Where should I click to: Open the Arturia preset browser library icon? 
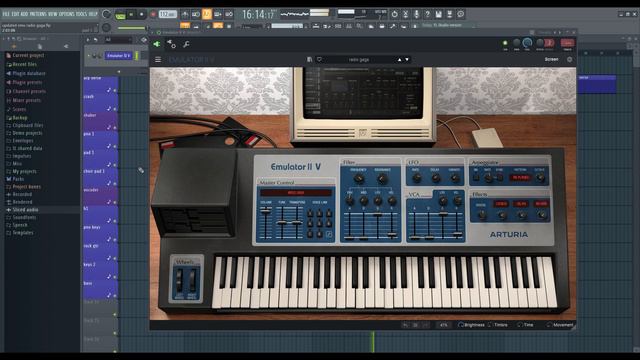(x=309, y=60)
